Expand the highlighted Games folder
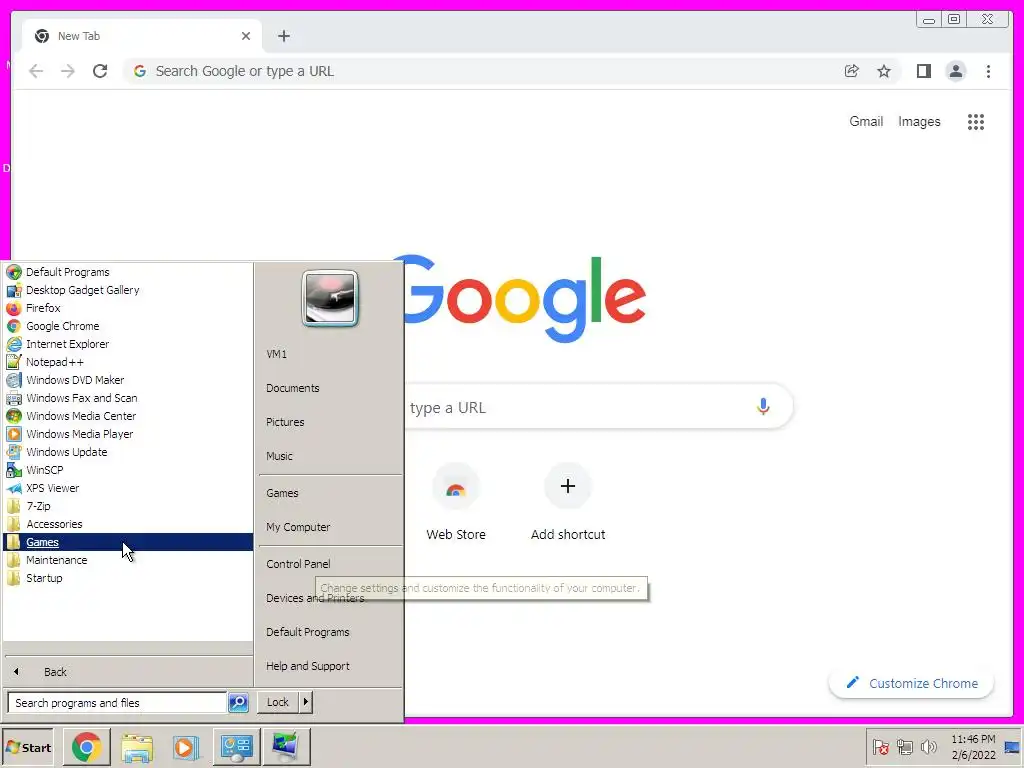1024x768 pixels. [128, 542]
